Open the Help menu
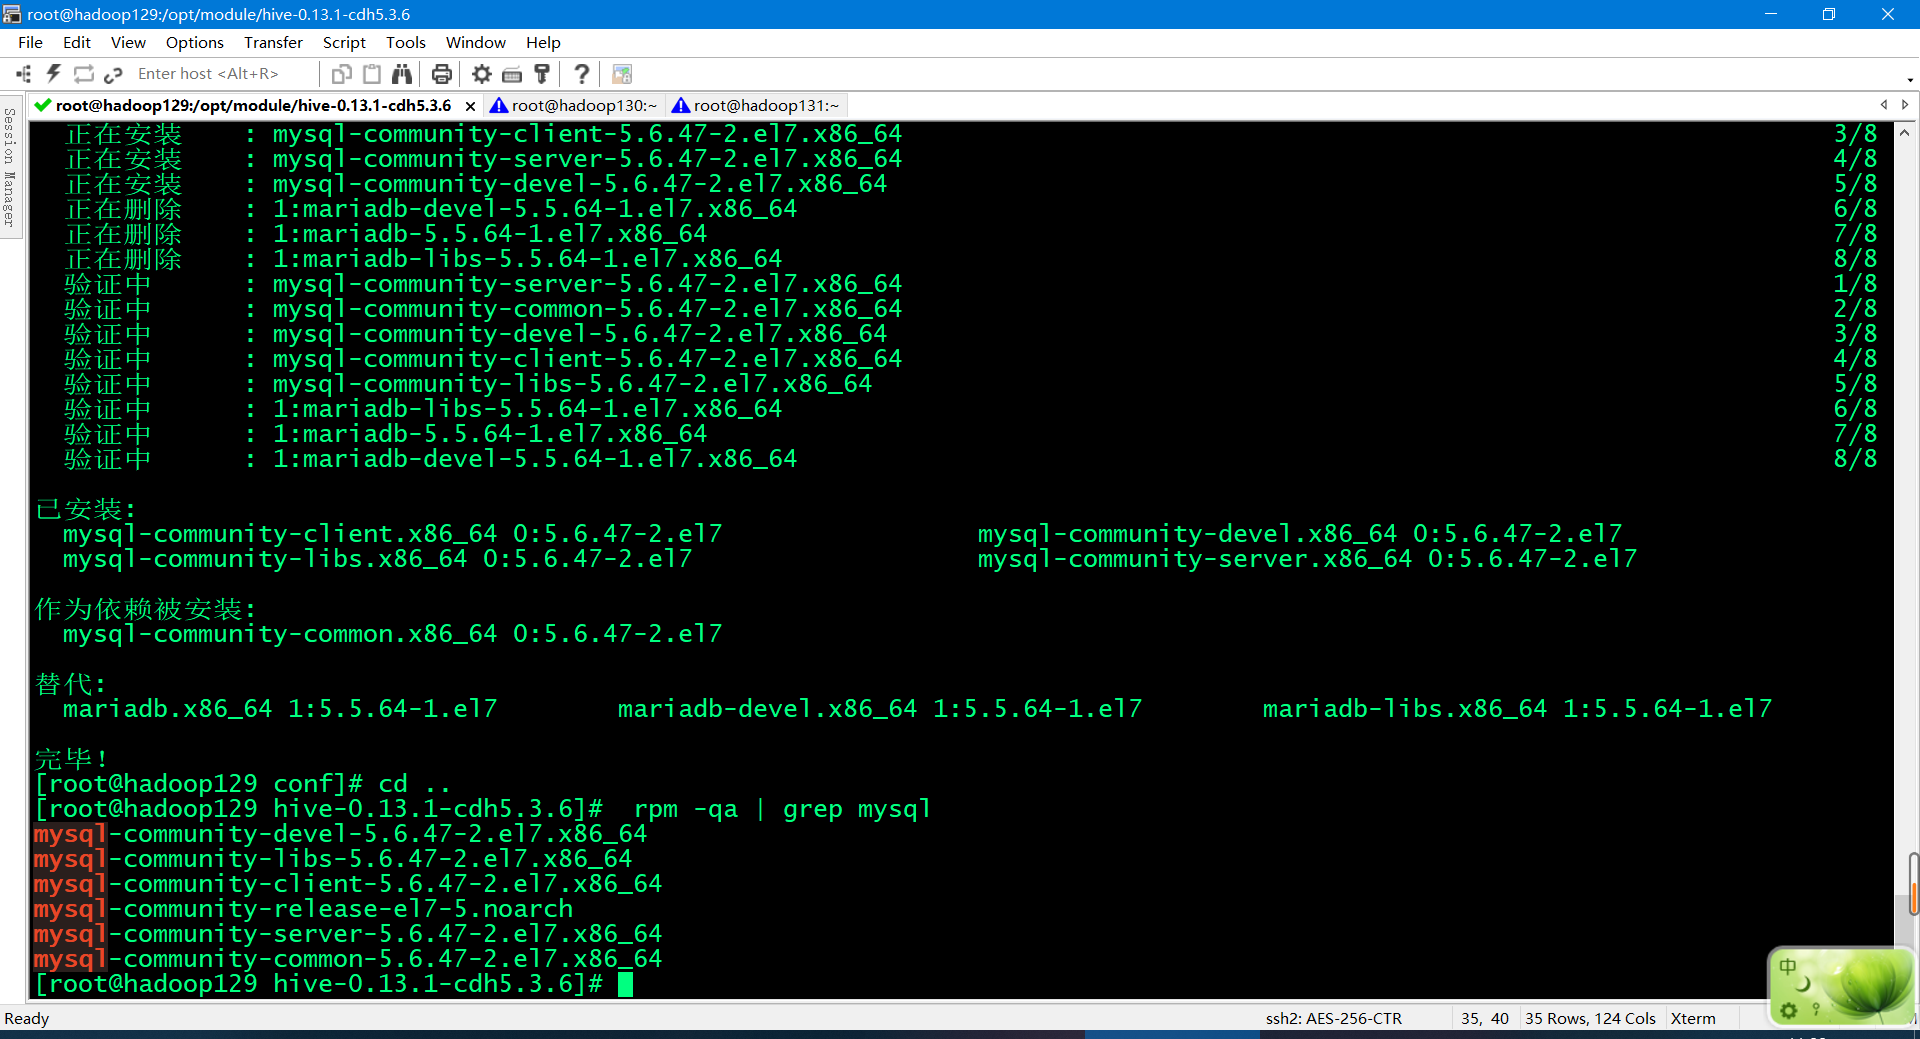The width and height of the screenshot is (1920, 1039). click(x=543, y=42)
